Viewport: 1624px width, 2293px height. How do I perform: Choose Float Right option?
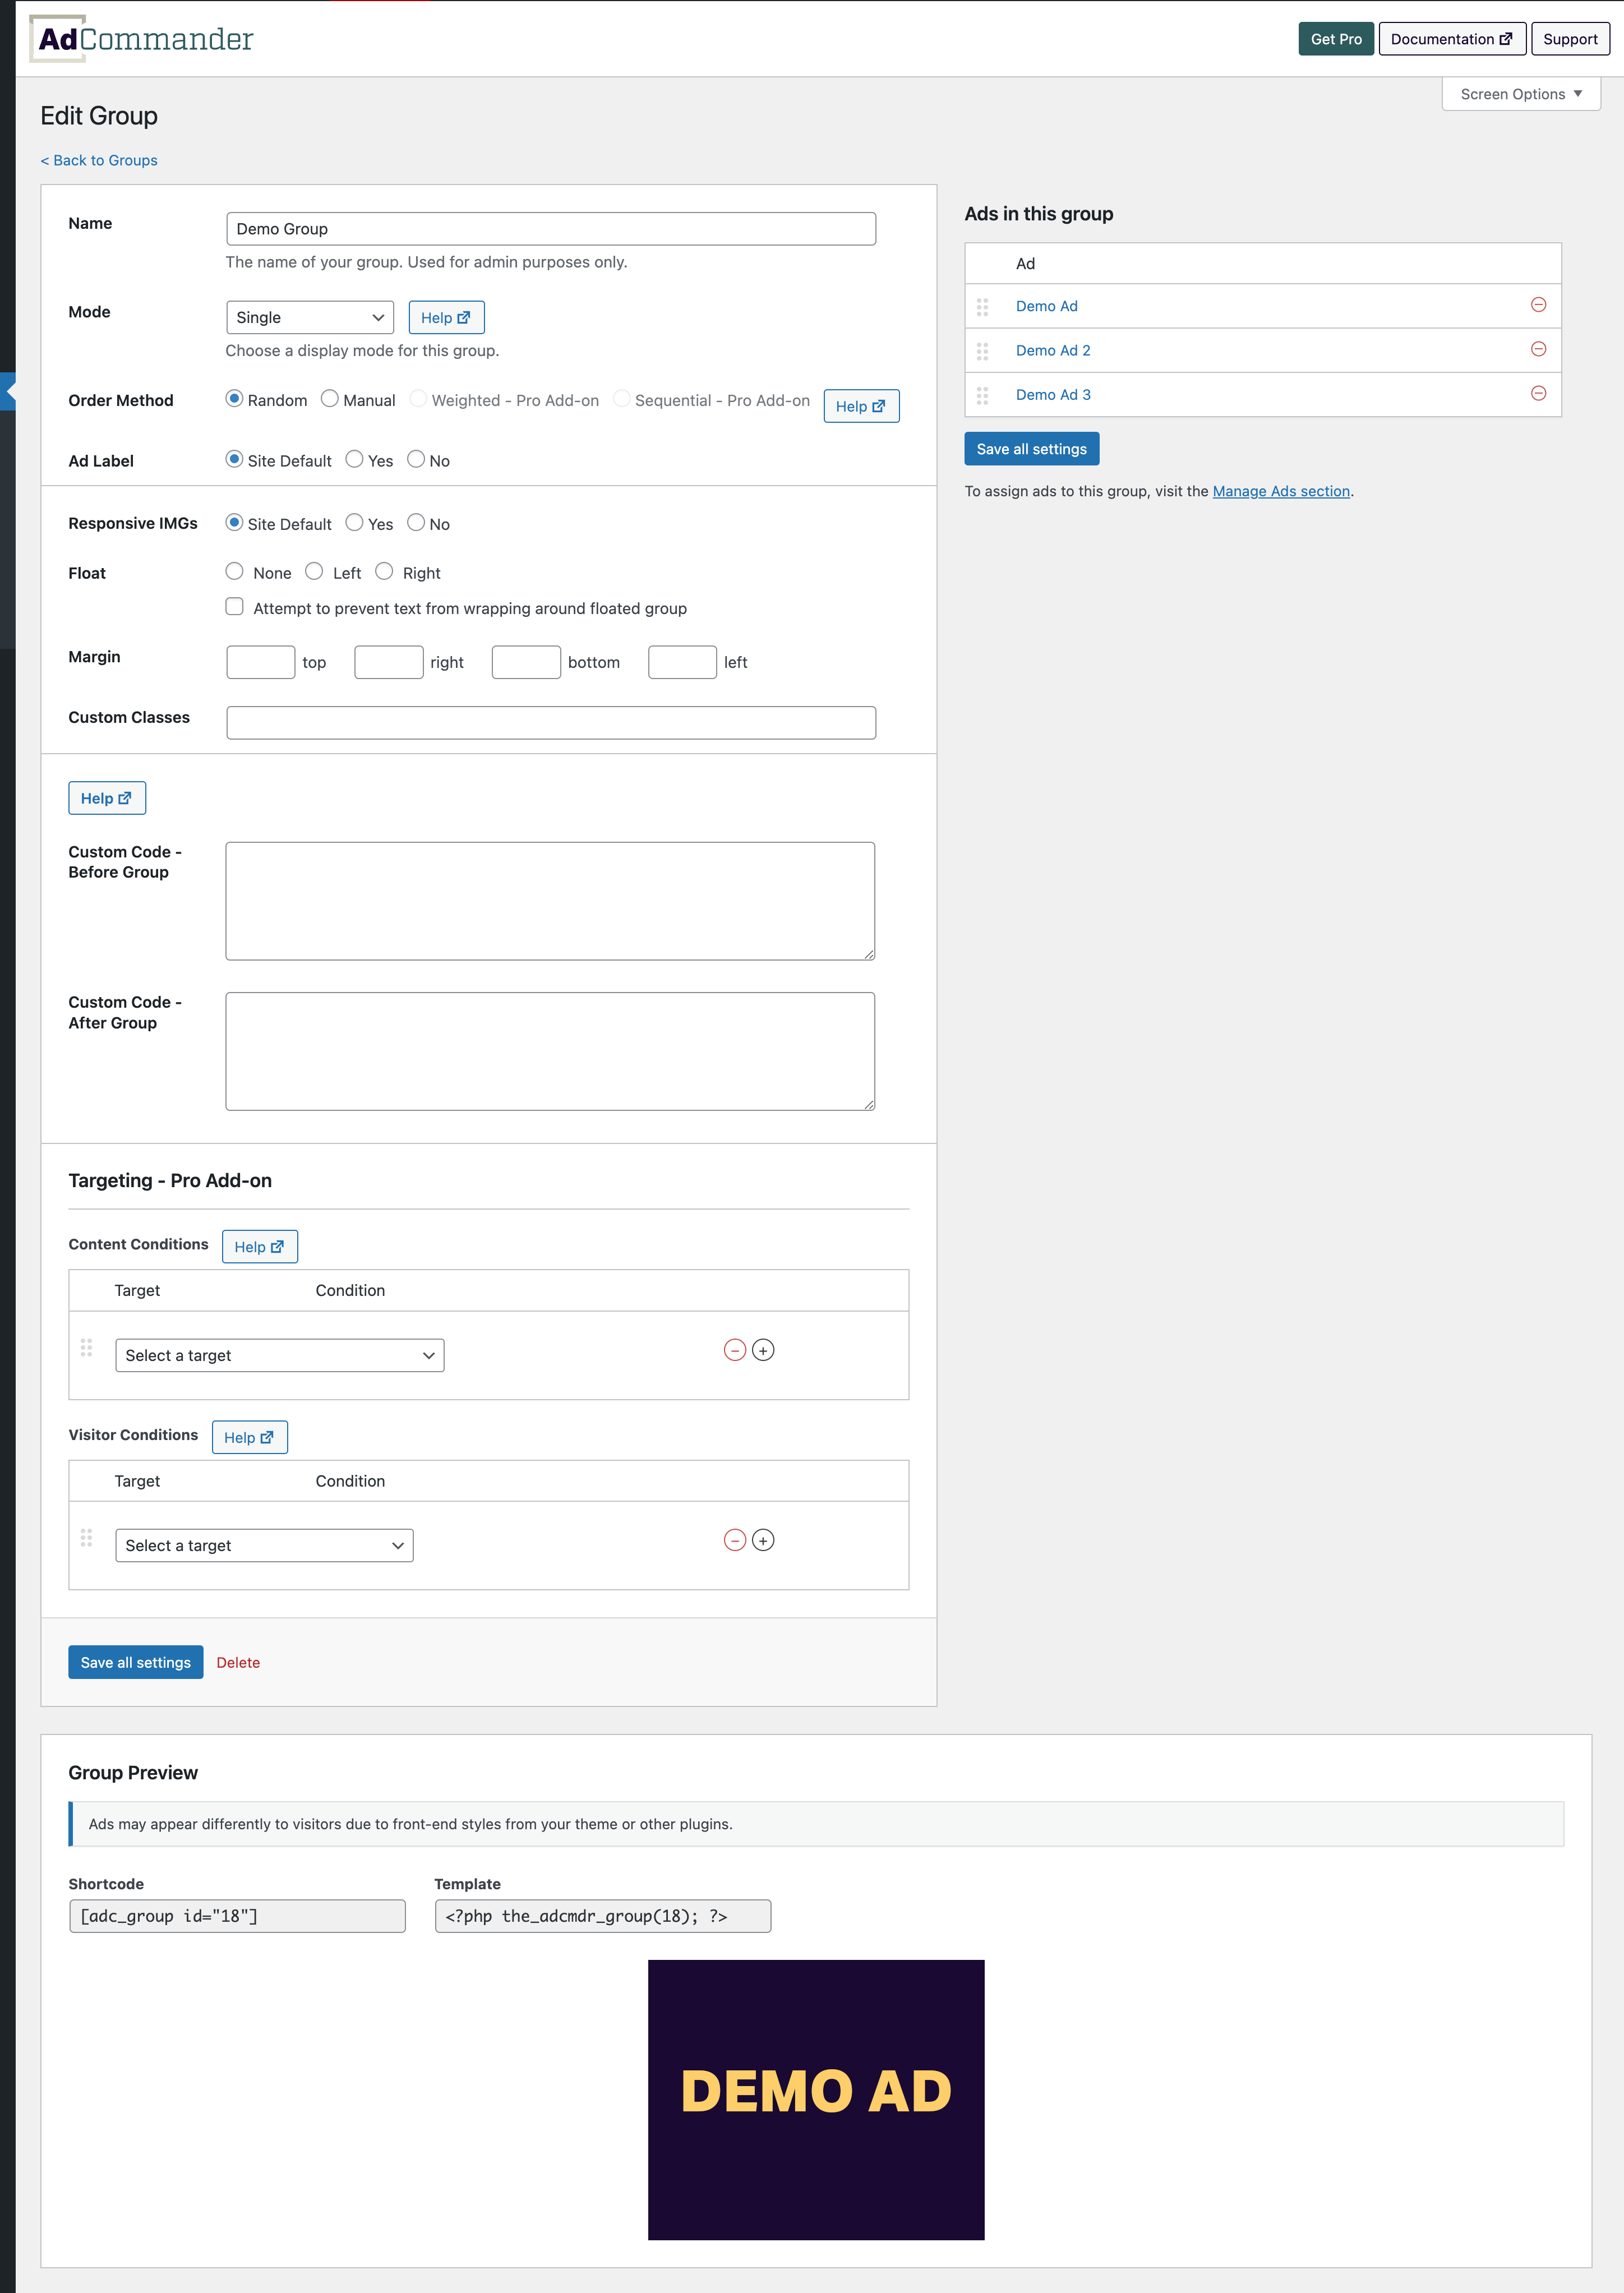click(x=384, y=571)
